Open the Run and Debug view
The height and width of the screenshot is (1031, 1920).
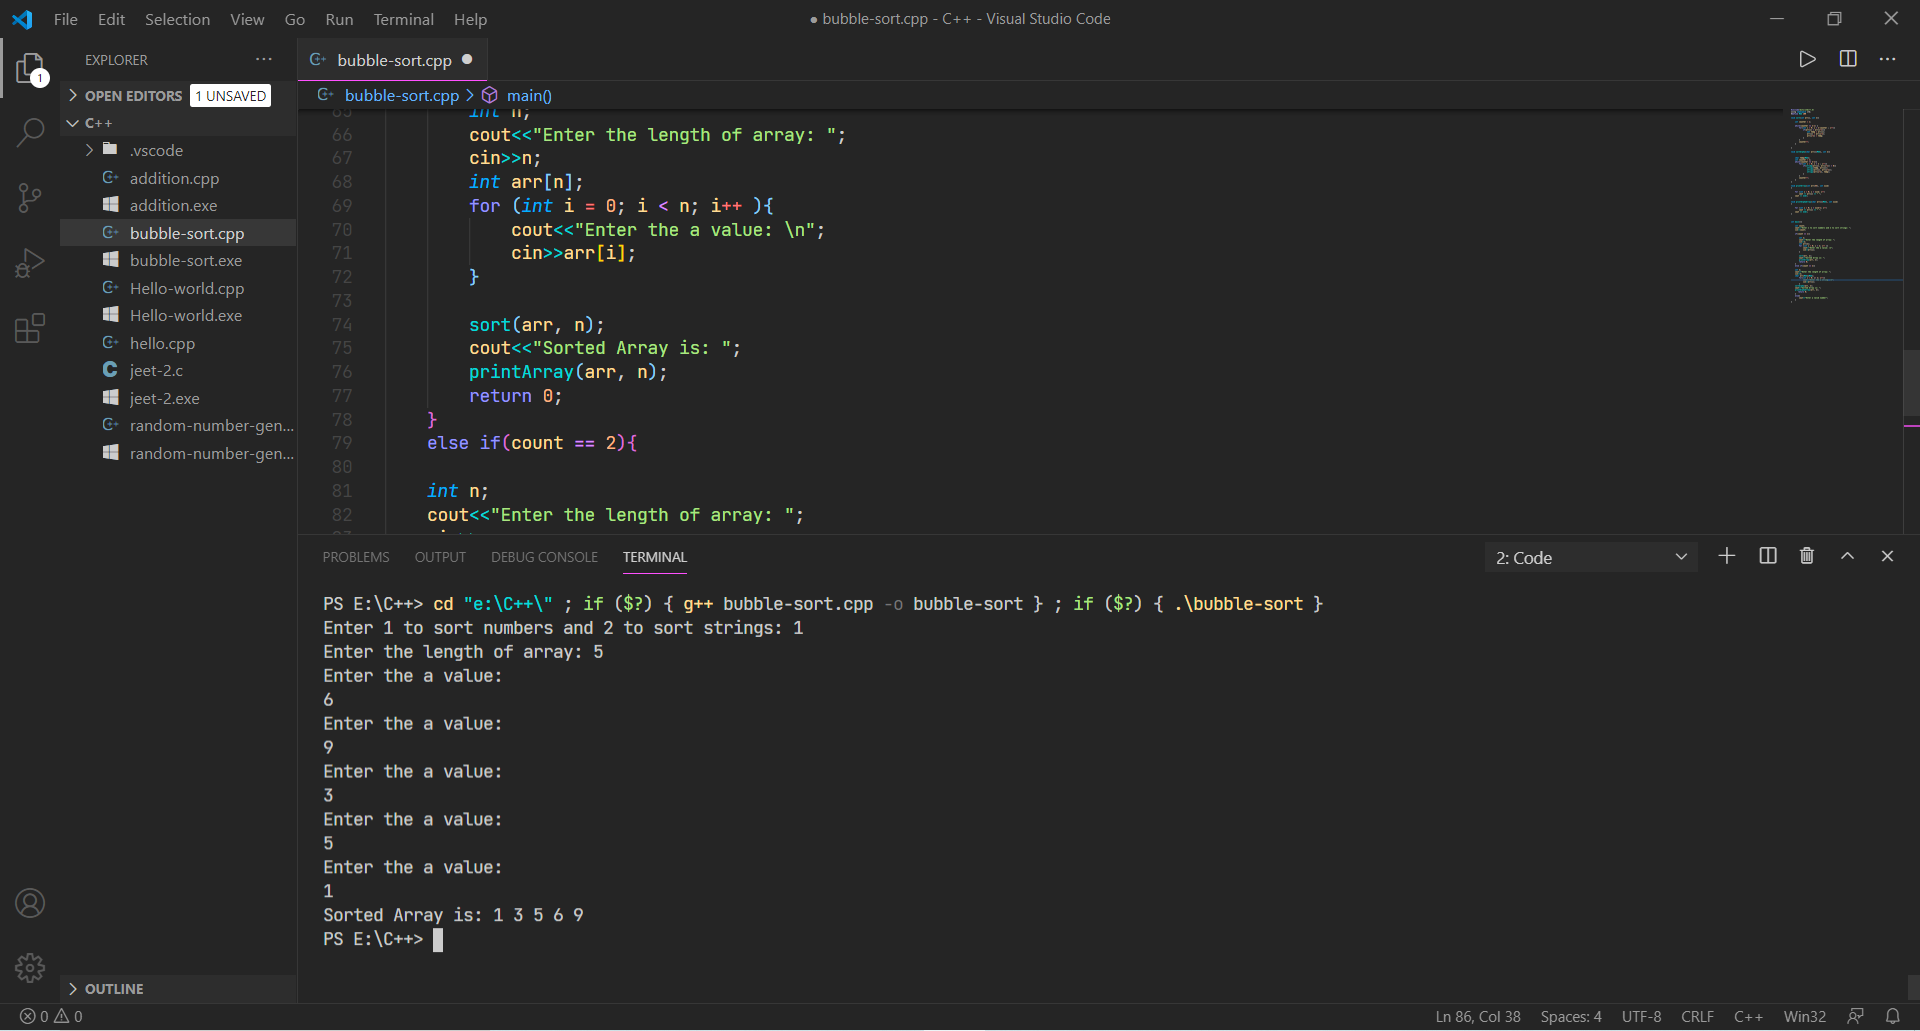(x=30, y=263)
